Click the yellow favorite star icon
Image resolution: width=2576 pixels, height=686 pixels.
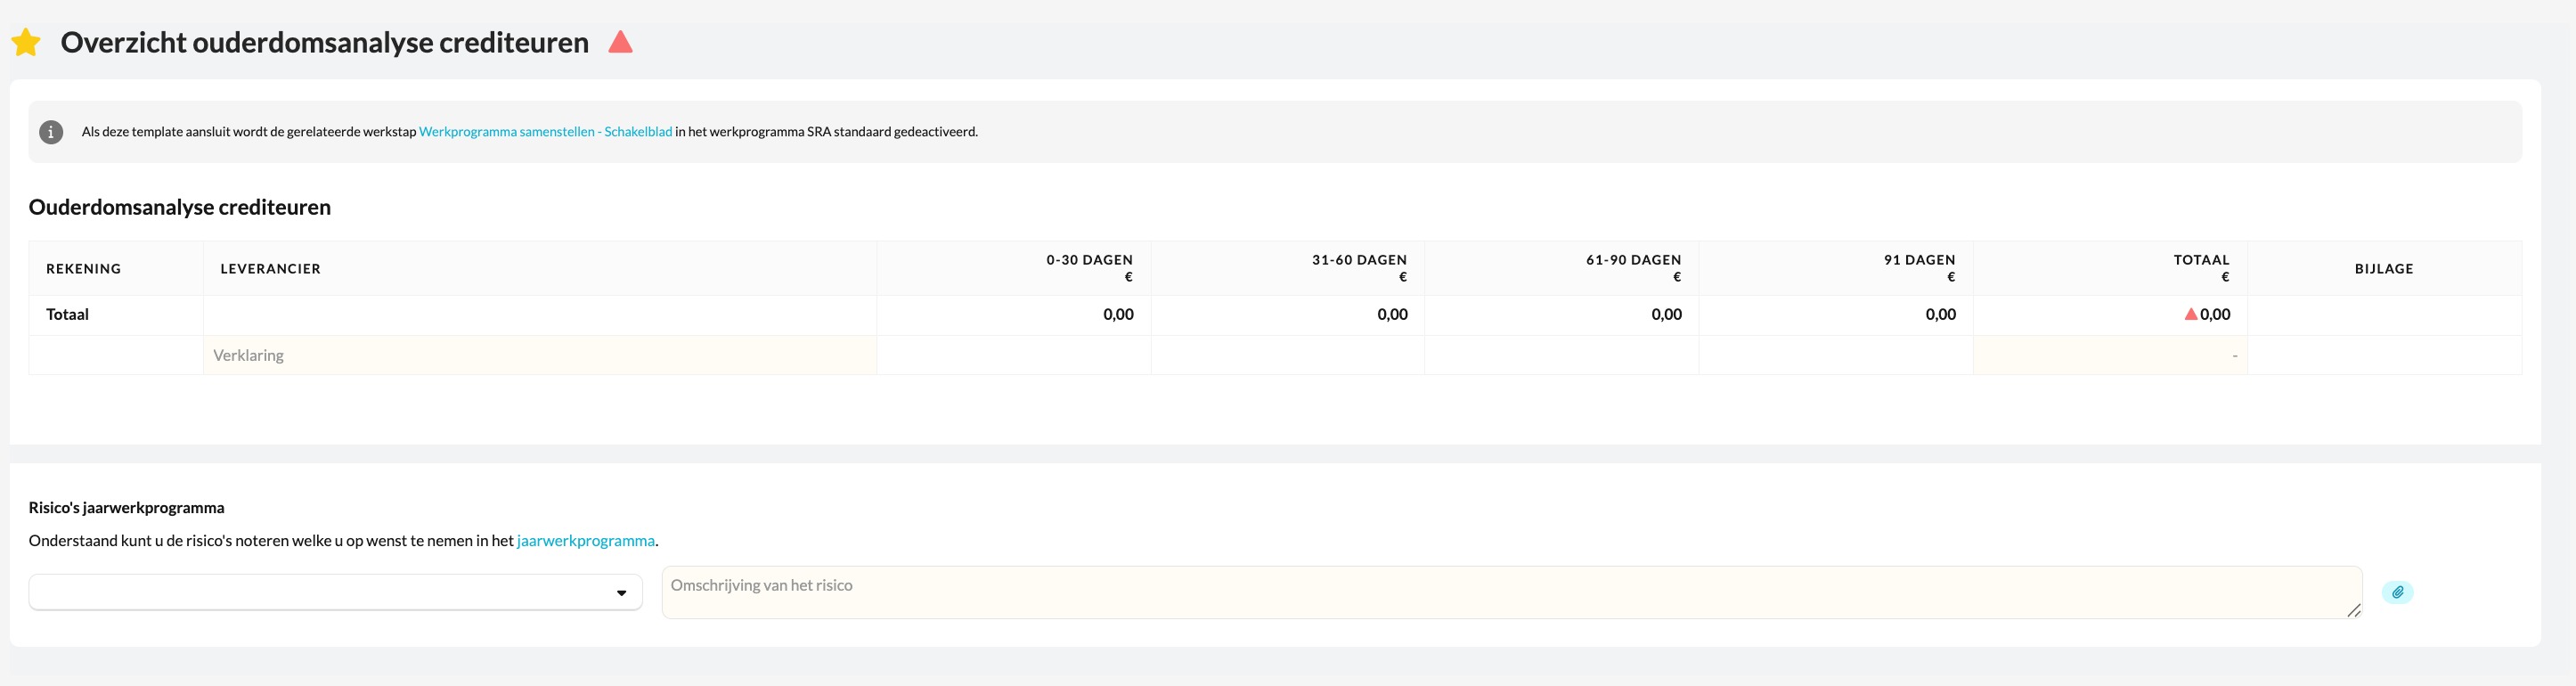pyautogui.click(x=26, y=43)
